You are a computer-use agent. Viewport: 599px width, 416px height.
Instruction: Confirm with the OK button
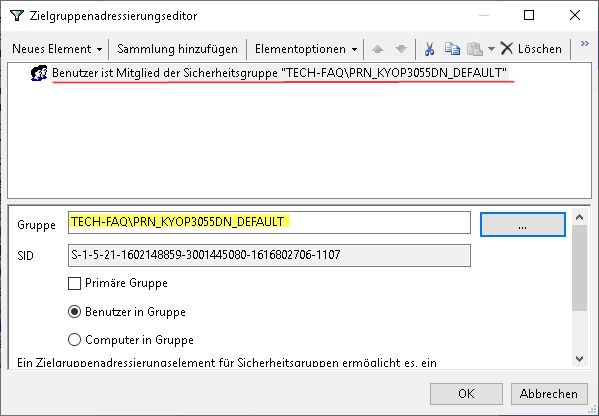click(466, 394)
